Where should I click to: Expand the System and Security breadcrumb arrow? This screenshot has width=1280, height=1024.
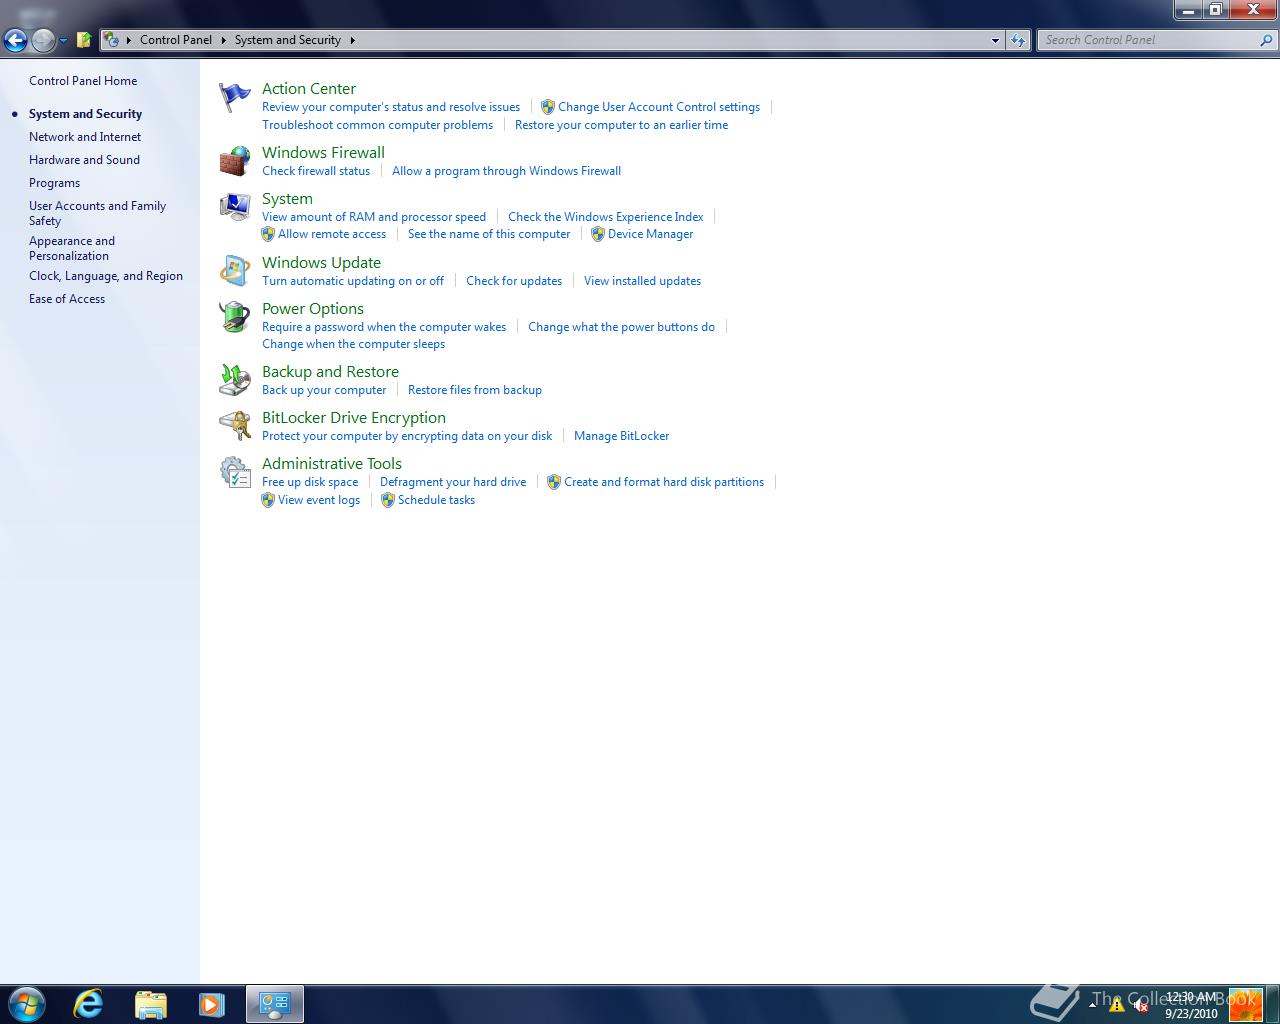(x=352, y=40)
